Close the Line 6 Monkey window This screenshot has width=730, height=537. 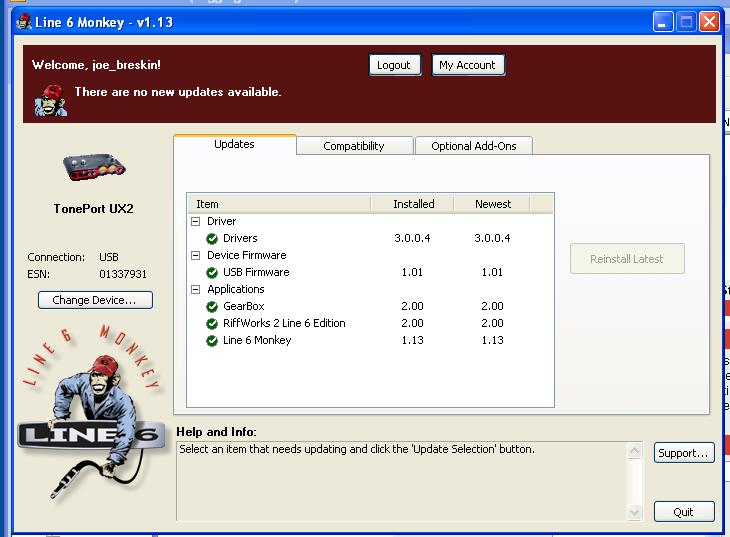point(709,22)
